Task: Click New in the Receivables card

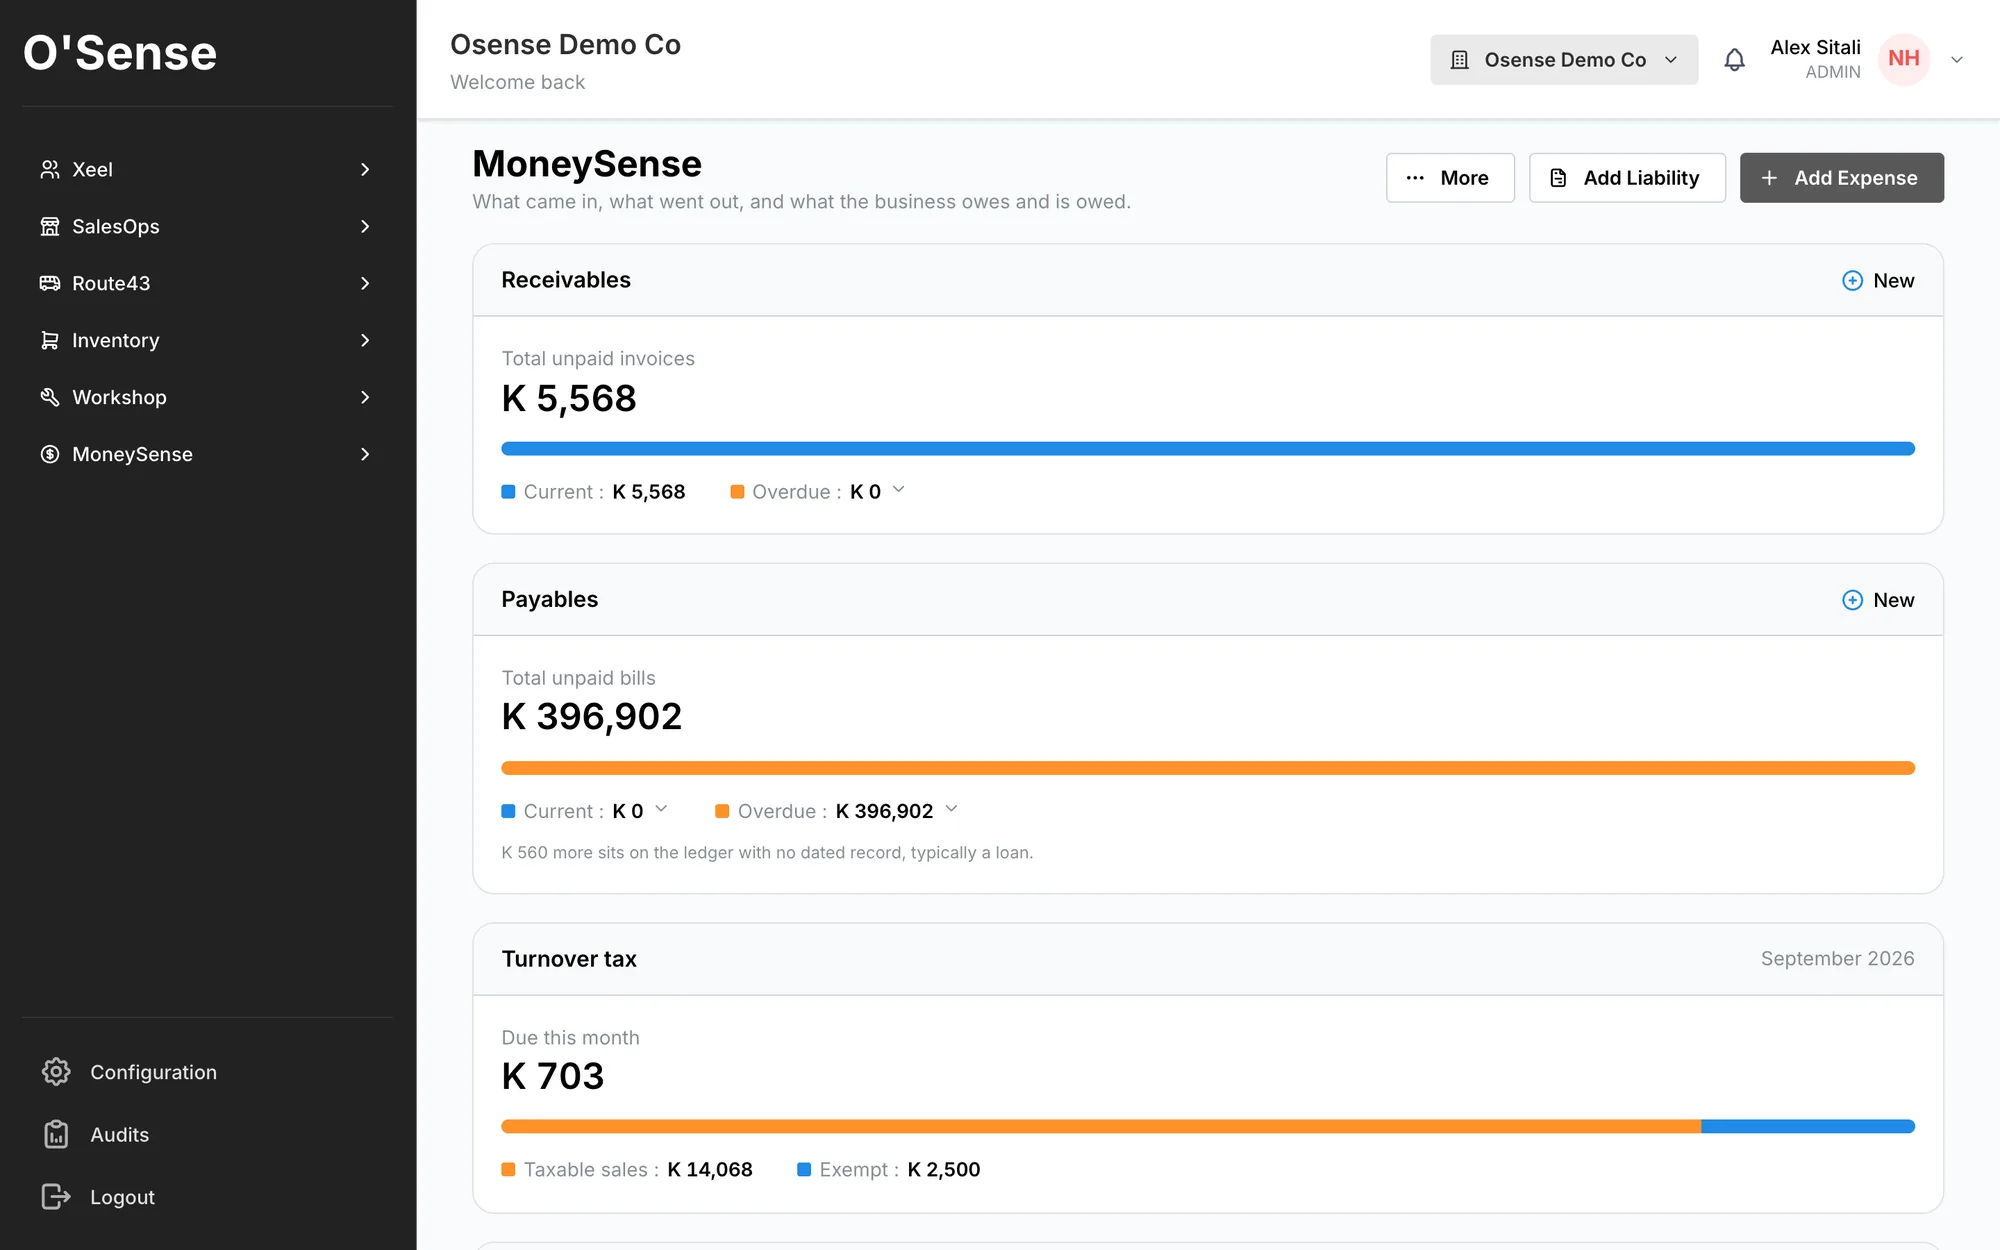Action: [1878, 281]
